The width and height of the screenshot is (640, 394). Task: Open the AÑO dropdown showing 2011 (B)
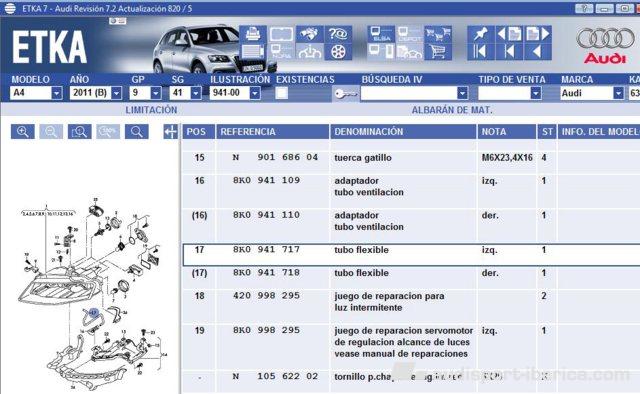pos(116,93)
